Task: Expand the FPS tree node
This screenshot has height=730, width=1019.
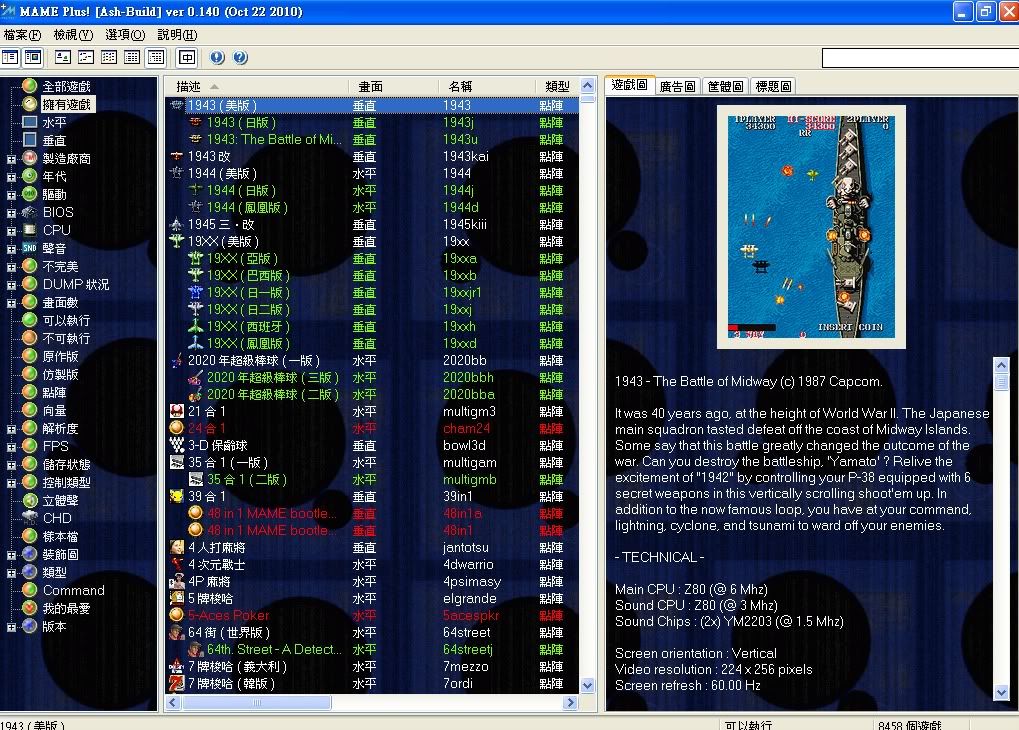Action: tap(11, 447)
